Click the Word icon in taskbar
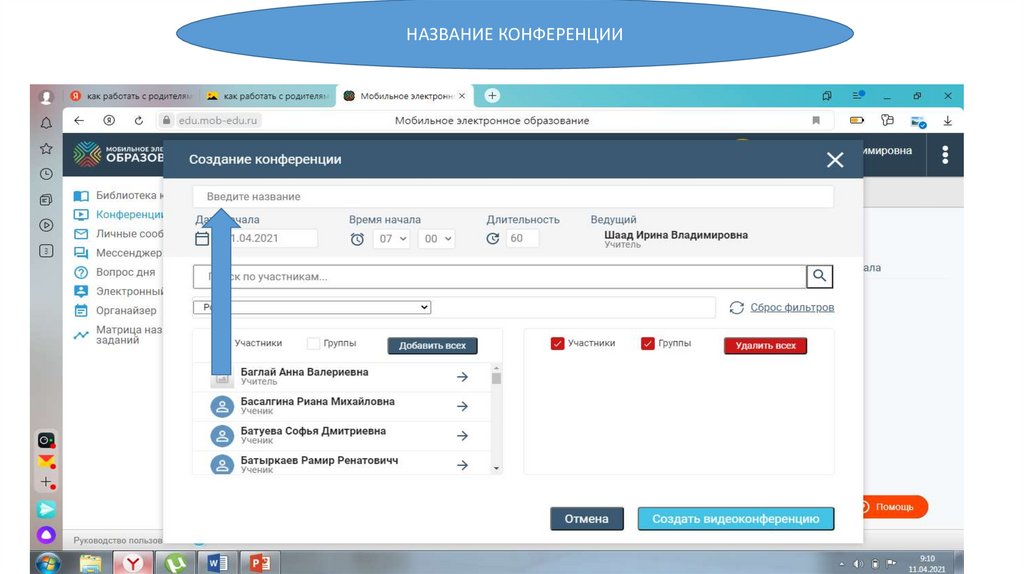The width and height of the screenshot is (1024, 574). [x=218, y=563]
